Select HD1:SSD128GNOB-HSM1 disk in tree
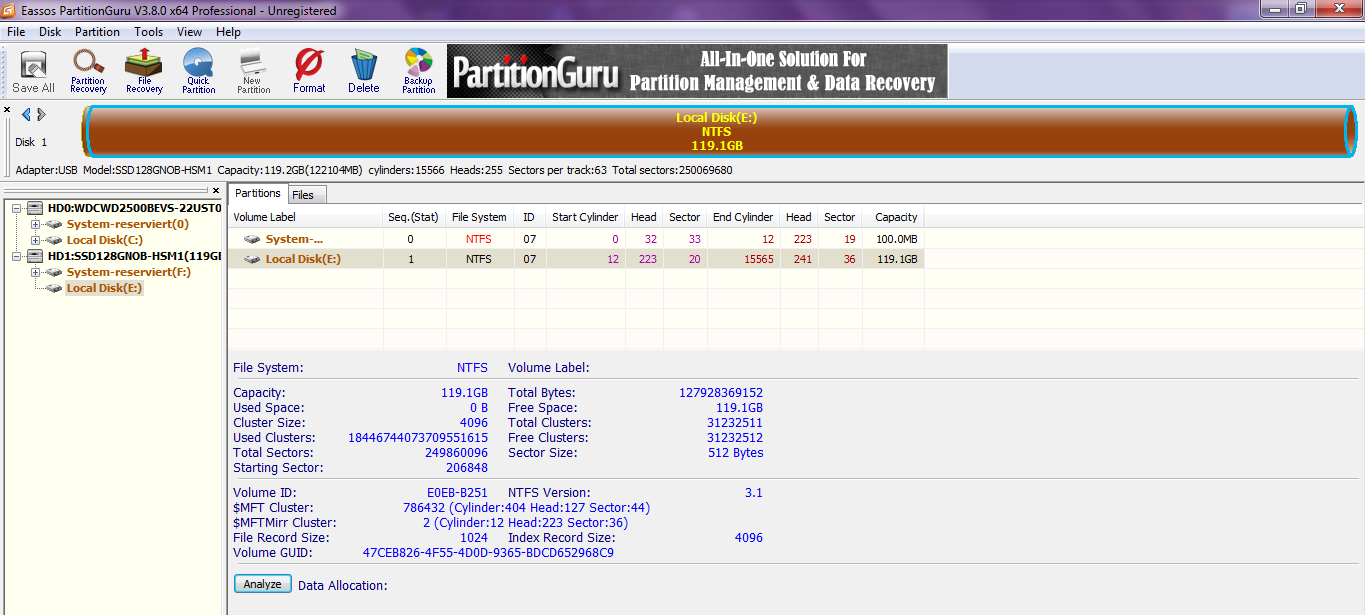 point(133,256)
